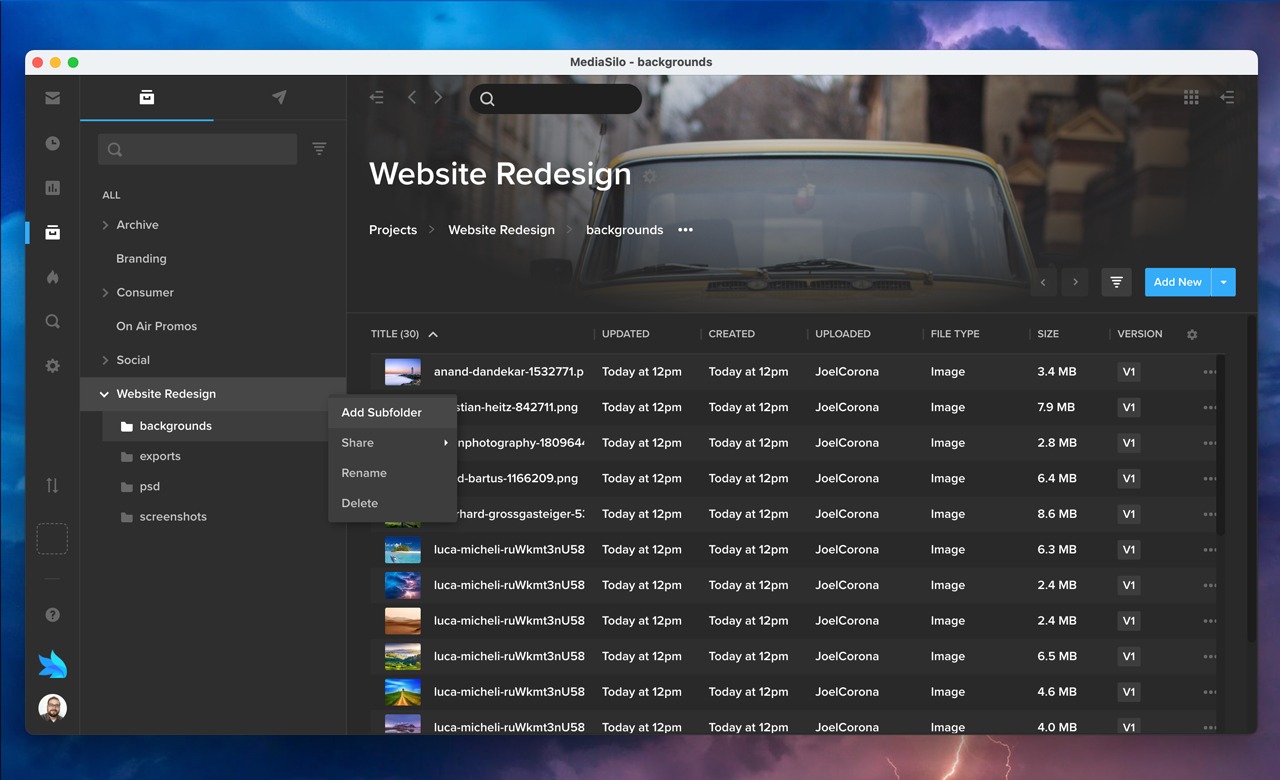Open the Share submenu

[x=392, y=443]
